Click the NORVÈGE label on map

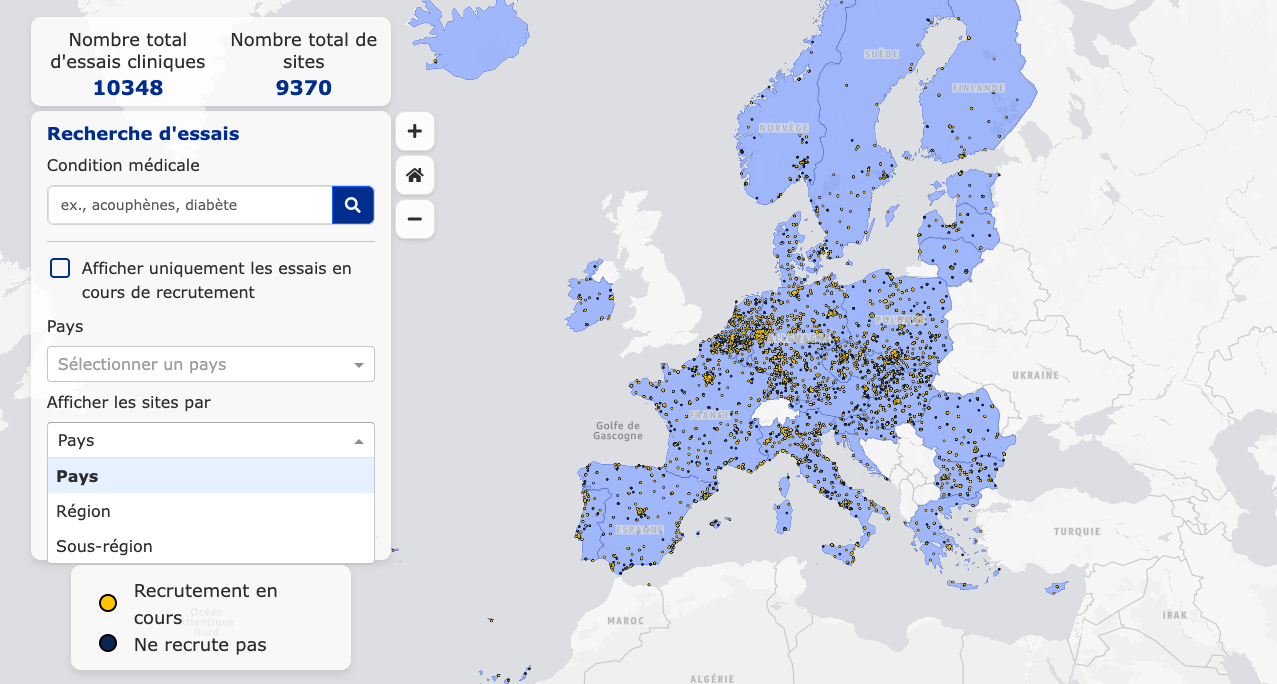click(x=783, y=128)
